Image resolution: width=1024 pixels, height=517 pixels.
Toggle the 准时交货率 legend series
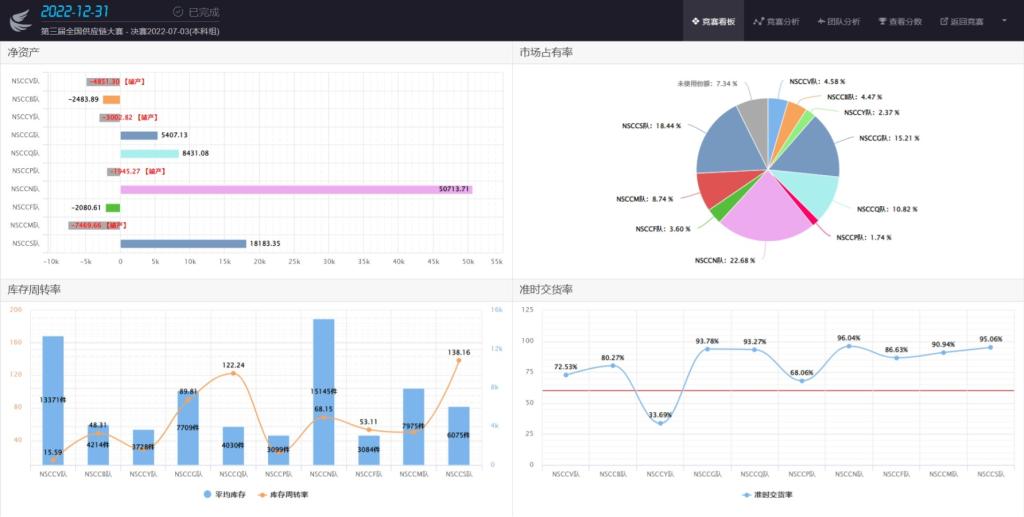coord(768,494)
